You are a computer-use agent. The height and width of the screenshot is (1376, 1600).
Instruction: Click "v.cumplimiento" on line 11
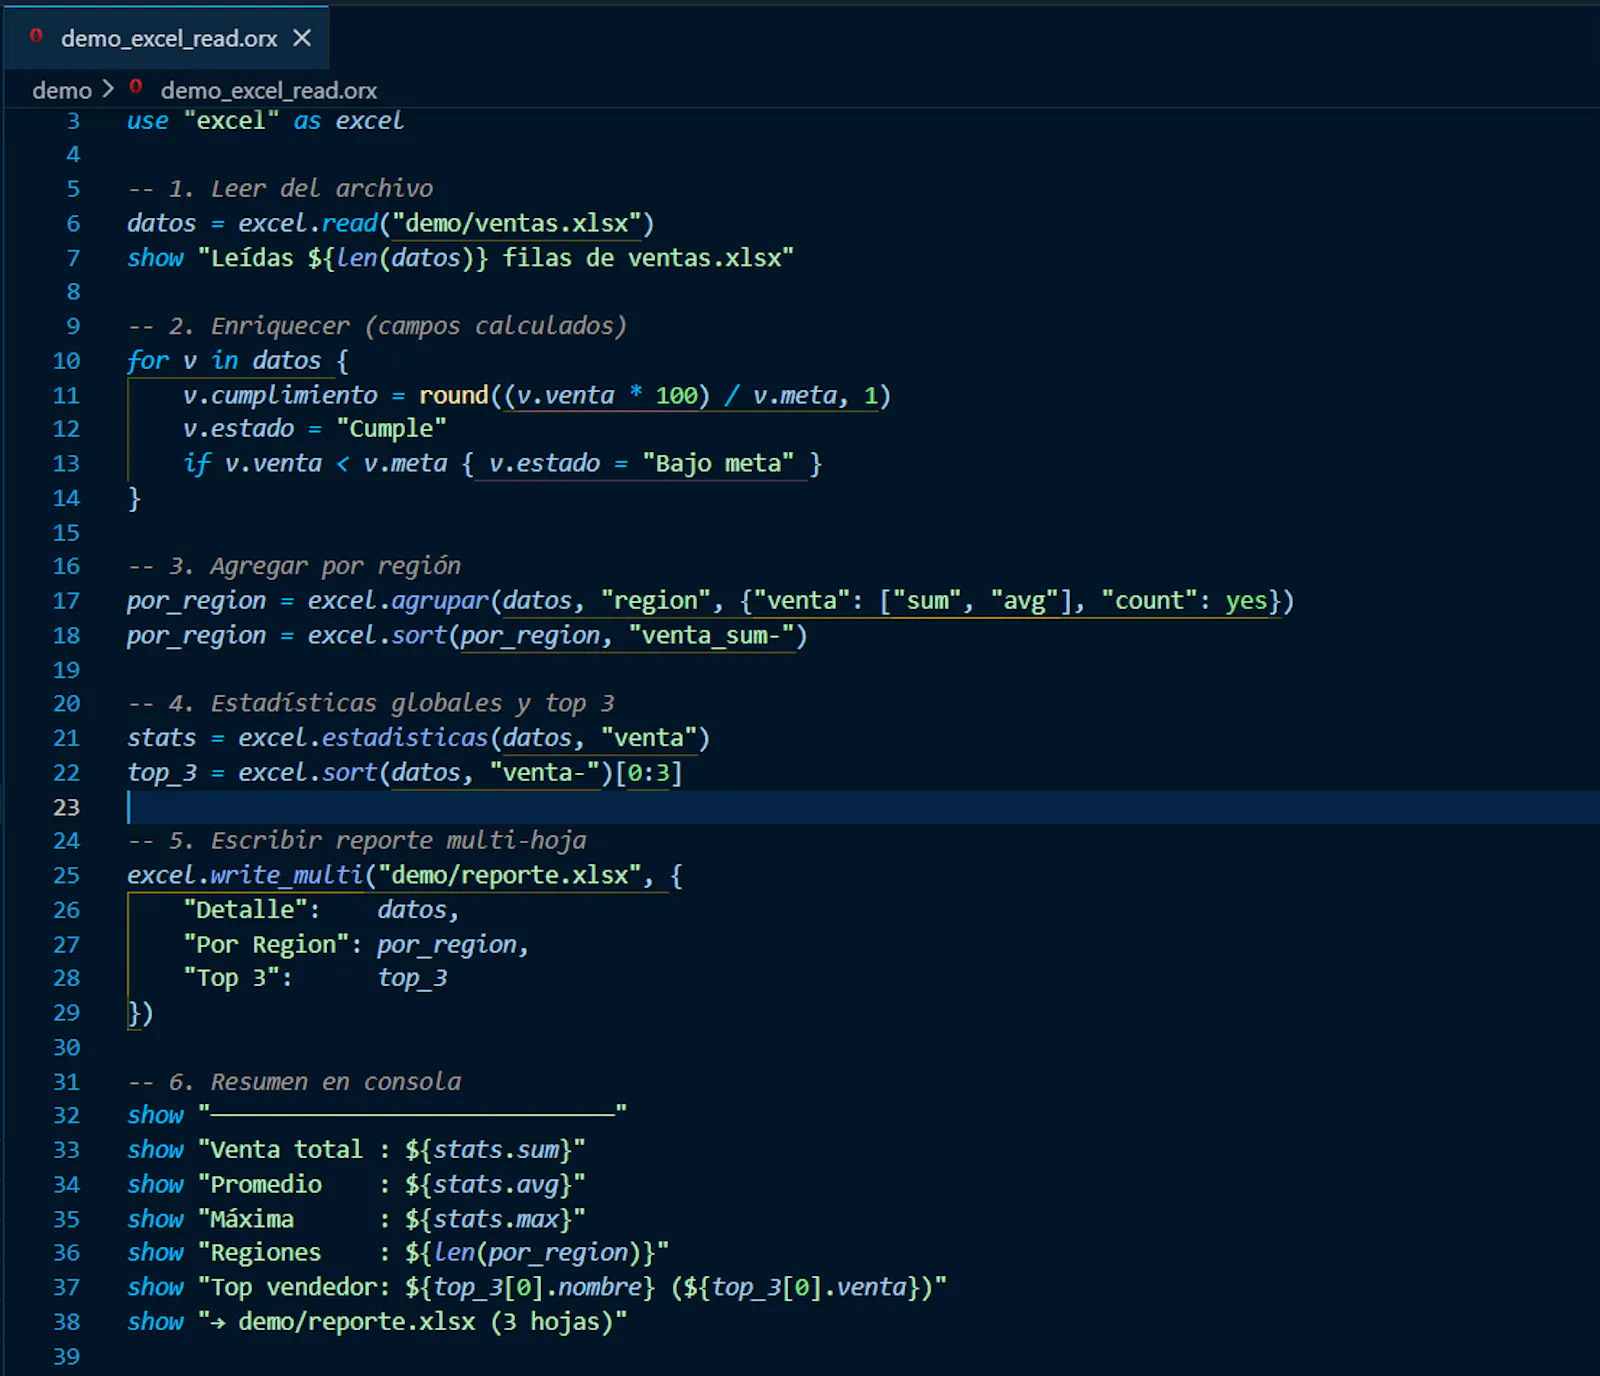(x=280, y=395)
